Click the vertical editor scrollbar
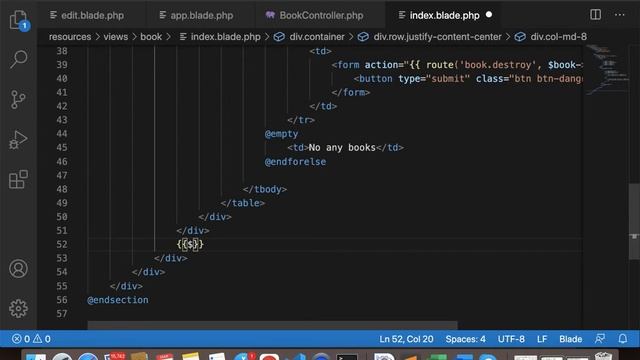The width and height of the screenshot is (640, 360). 634,221
